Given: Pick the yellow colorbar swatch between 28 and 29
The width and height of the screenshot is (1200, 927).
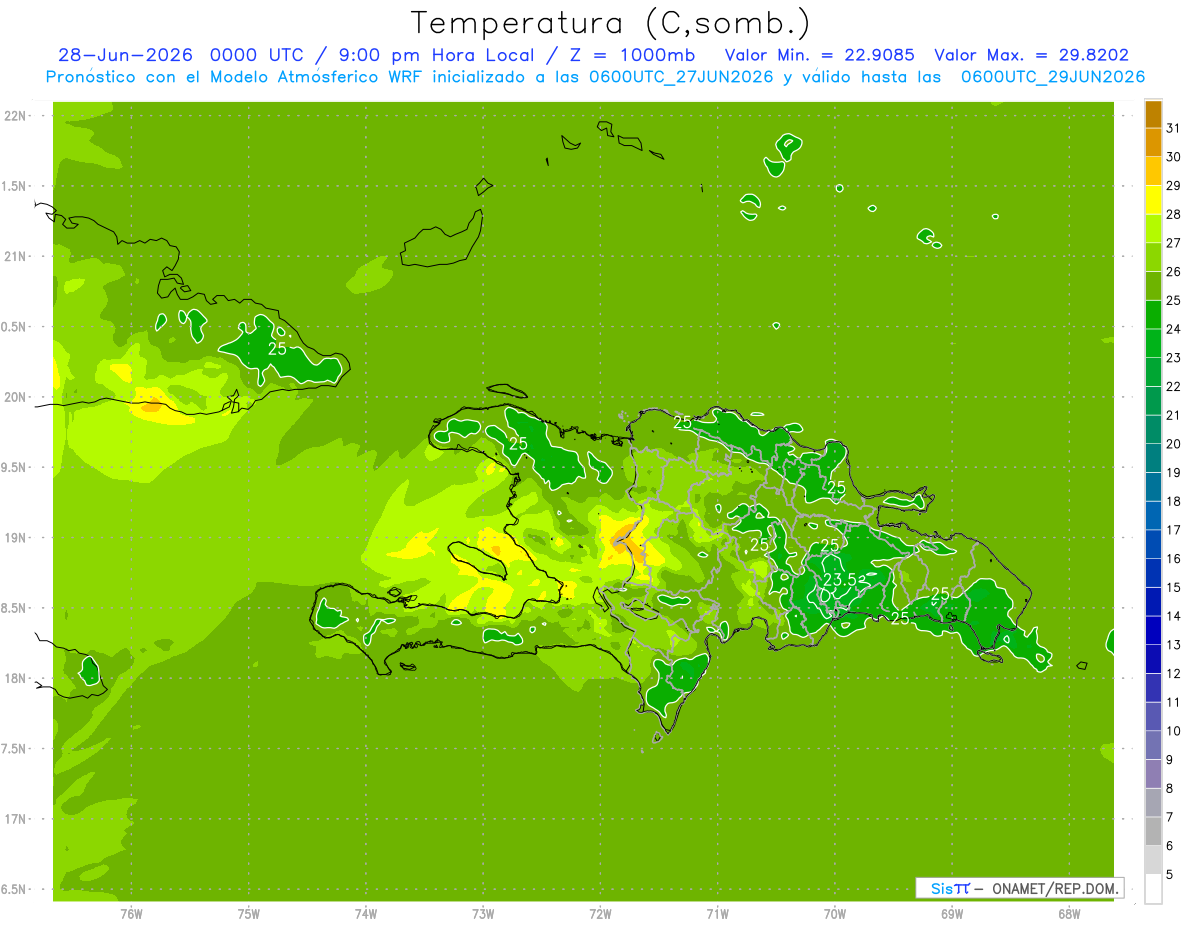Looking at the screenshot, I should [1153, 200].
